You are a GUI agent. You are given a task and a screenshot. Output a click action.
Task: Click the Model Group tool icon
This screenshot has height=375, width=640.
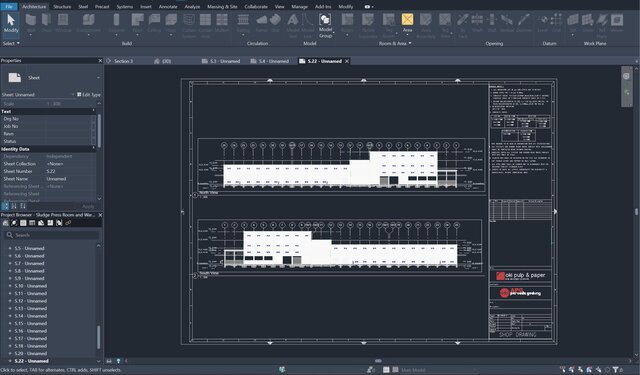pyautogui.click(x=325, y=20)
